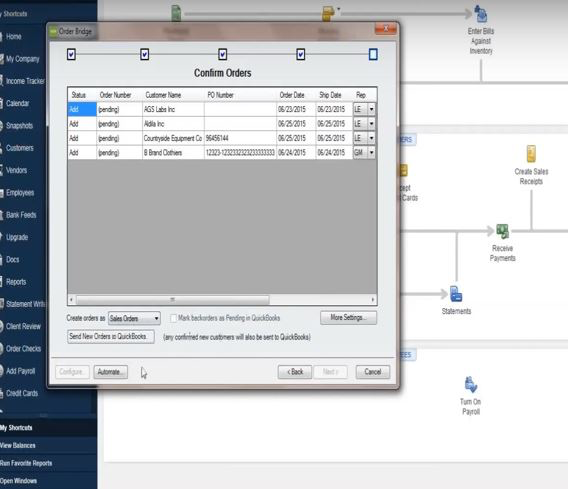Close the Order Bridge dialog
Viewport: 568px width, 489px height.
tap(386, 28)
